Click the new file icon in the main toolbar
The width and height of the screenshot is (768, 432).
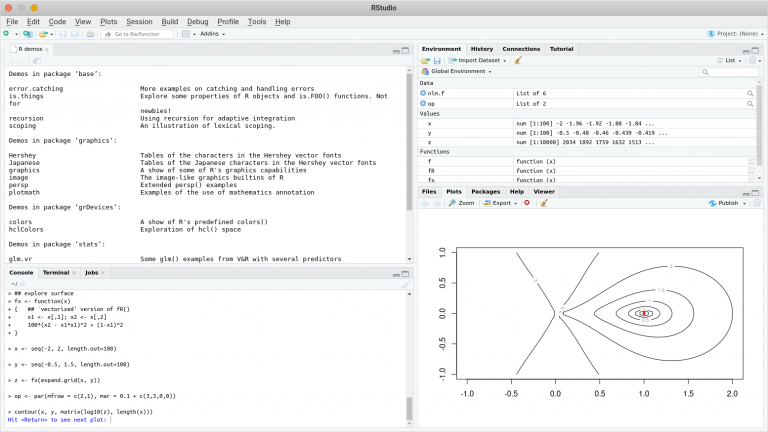[x=7, y=34]
